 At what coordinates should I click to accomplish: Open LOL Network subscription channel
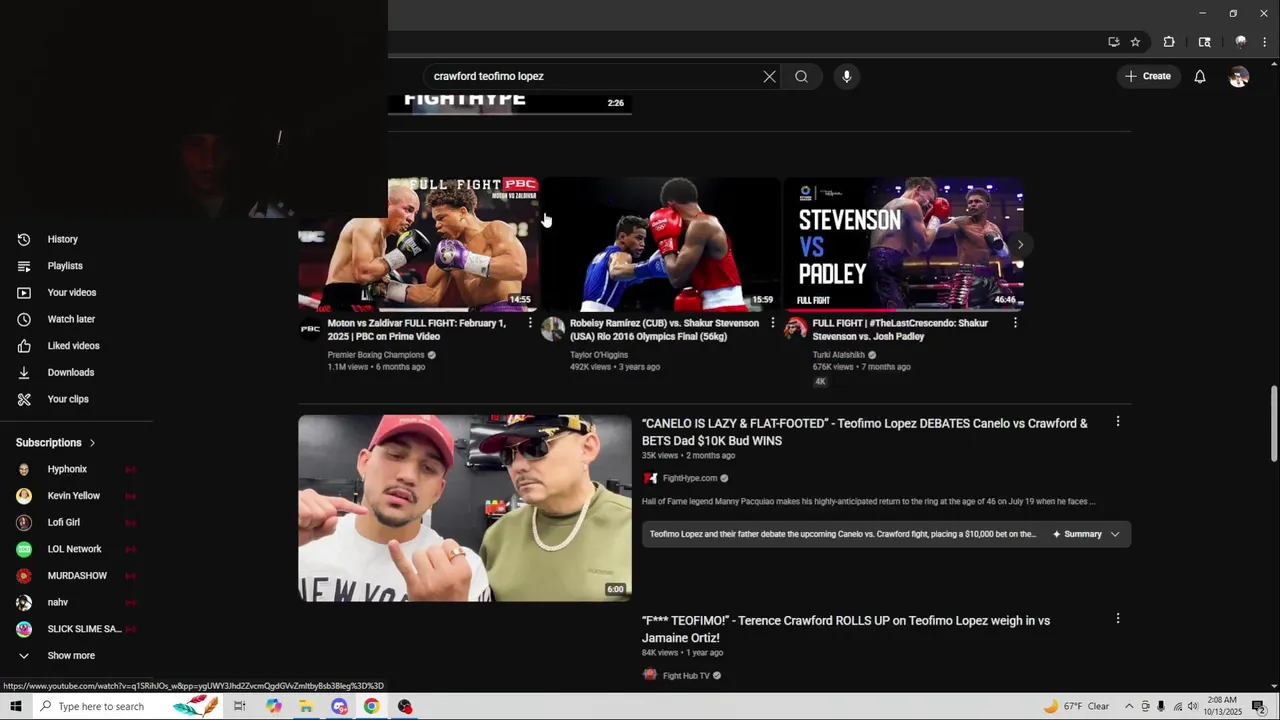pyautogui.click(x=77, y=549)
